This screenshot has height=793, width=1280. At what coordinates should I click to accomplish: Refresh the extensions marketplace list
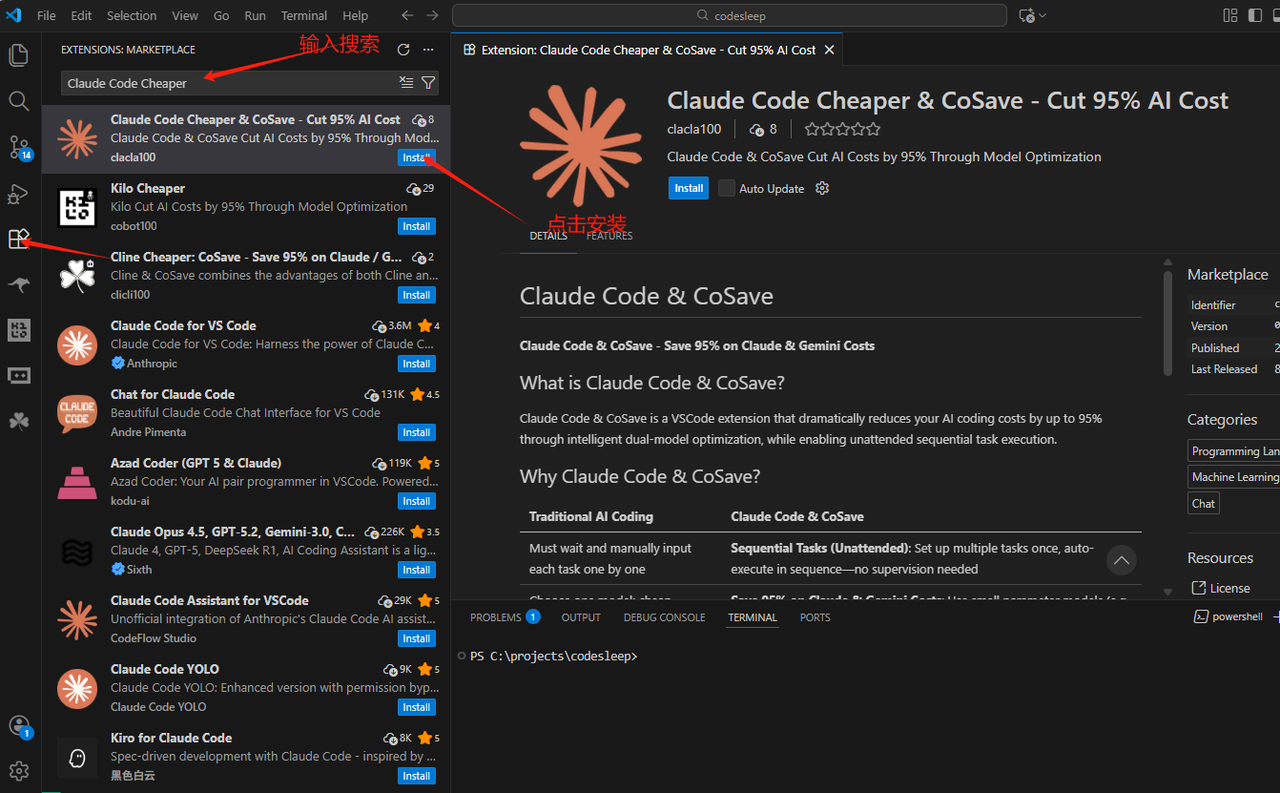(403, 50)
